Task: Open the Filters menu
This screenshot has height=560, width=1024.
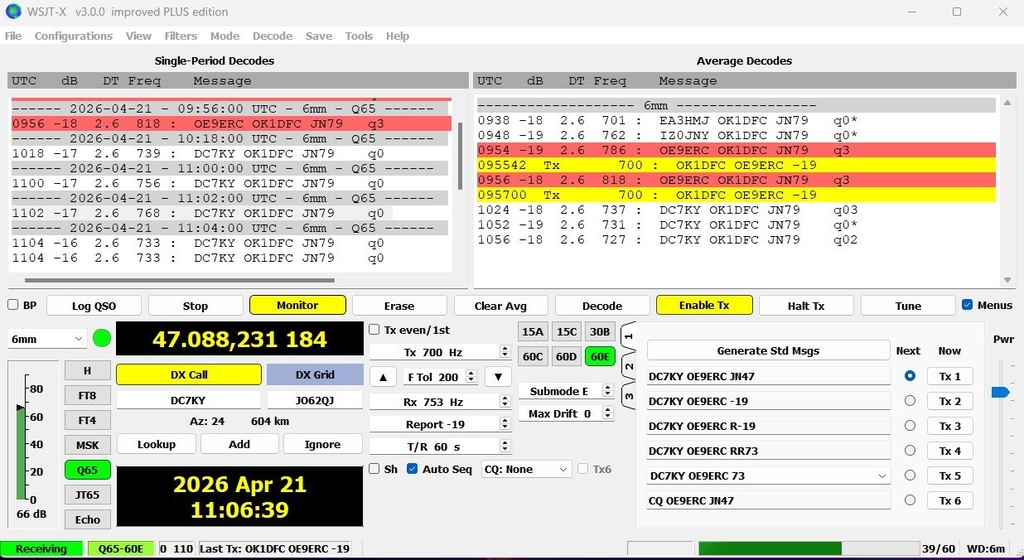Action: 180,36
